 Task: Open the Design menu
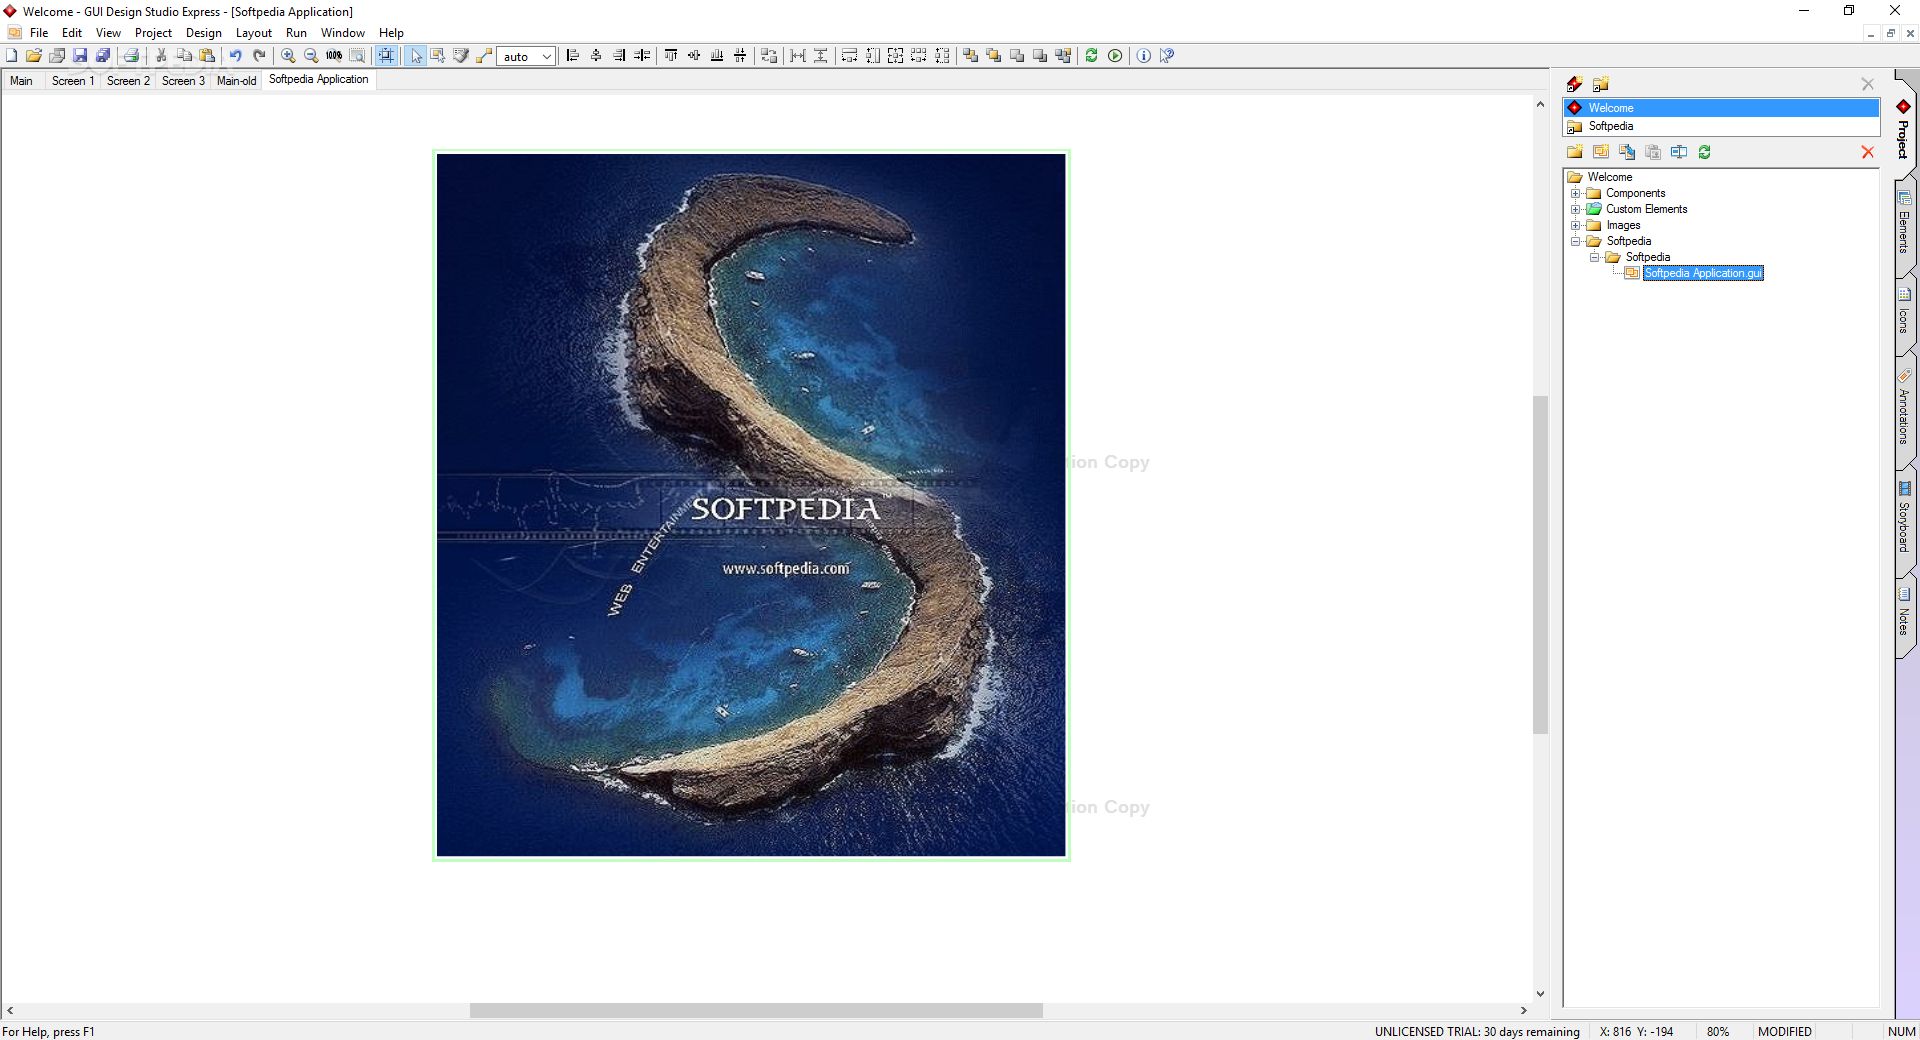pos(204,33)
